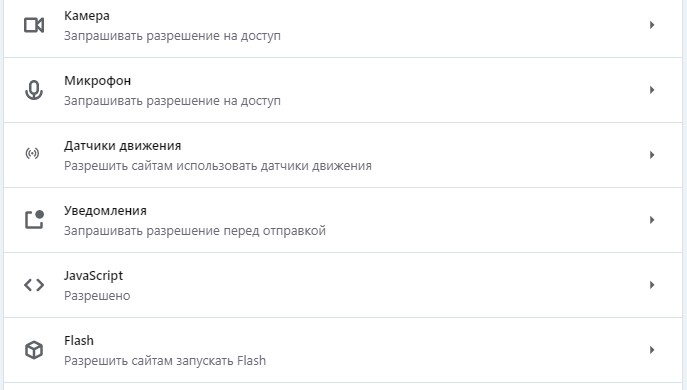Click the Микрофон microphone icon

(x=34, y=90)
